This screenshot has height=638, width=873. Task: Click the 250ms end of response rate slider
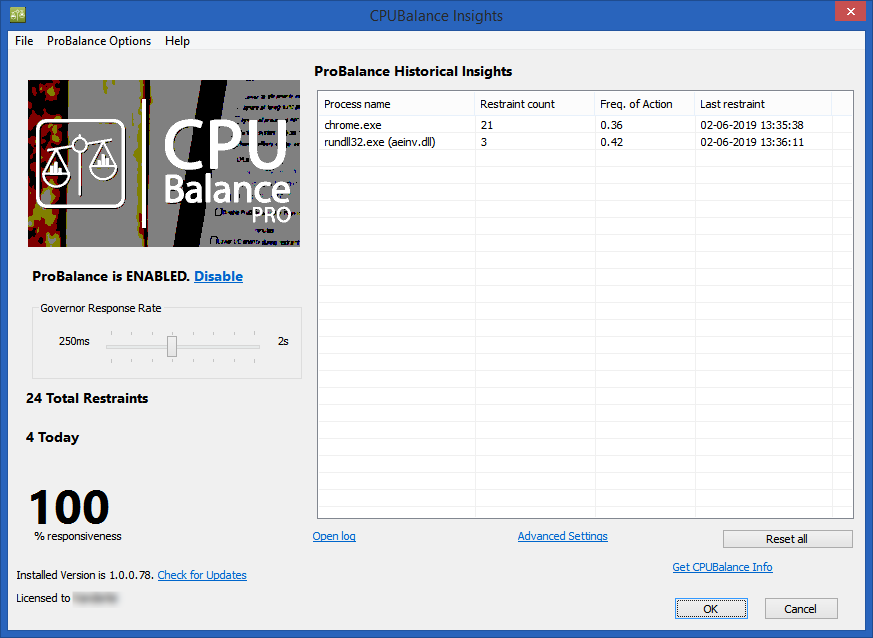pyautogui.click(x=74, y=341)
